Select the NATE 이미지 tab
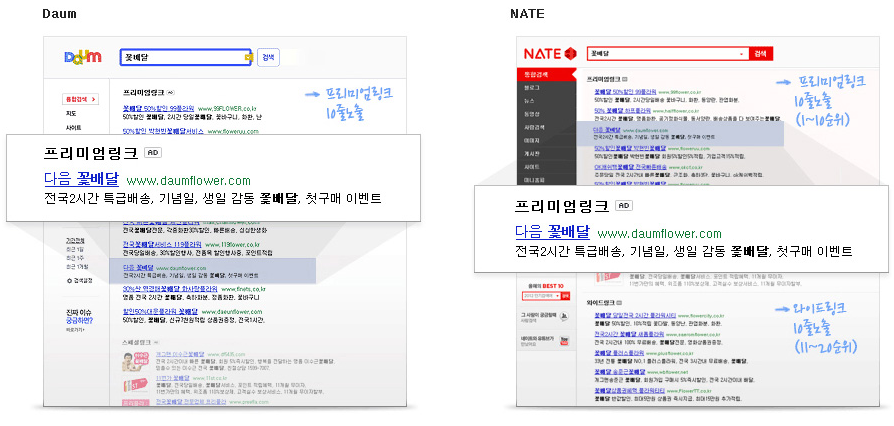894x426 pixels. click(x=532, y=140)
